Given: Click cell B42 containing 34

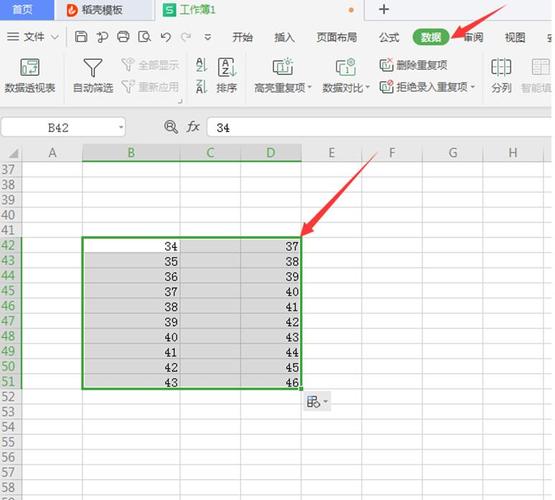Looking at the screenshot, I should coord(131,245).
